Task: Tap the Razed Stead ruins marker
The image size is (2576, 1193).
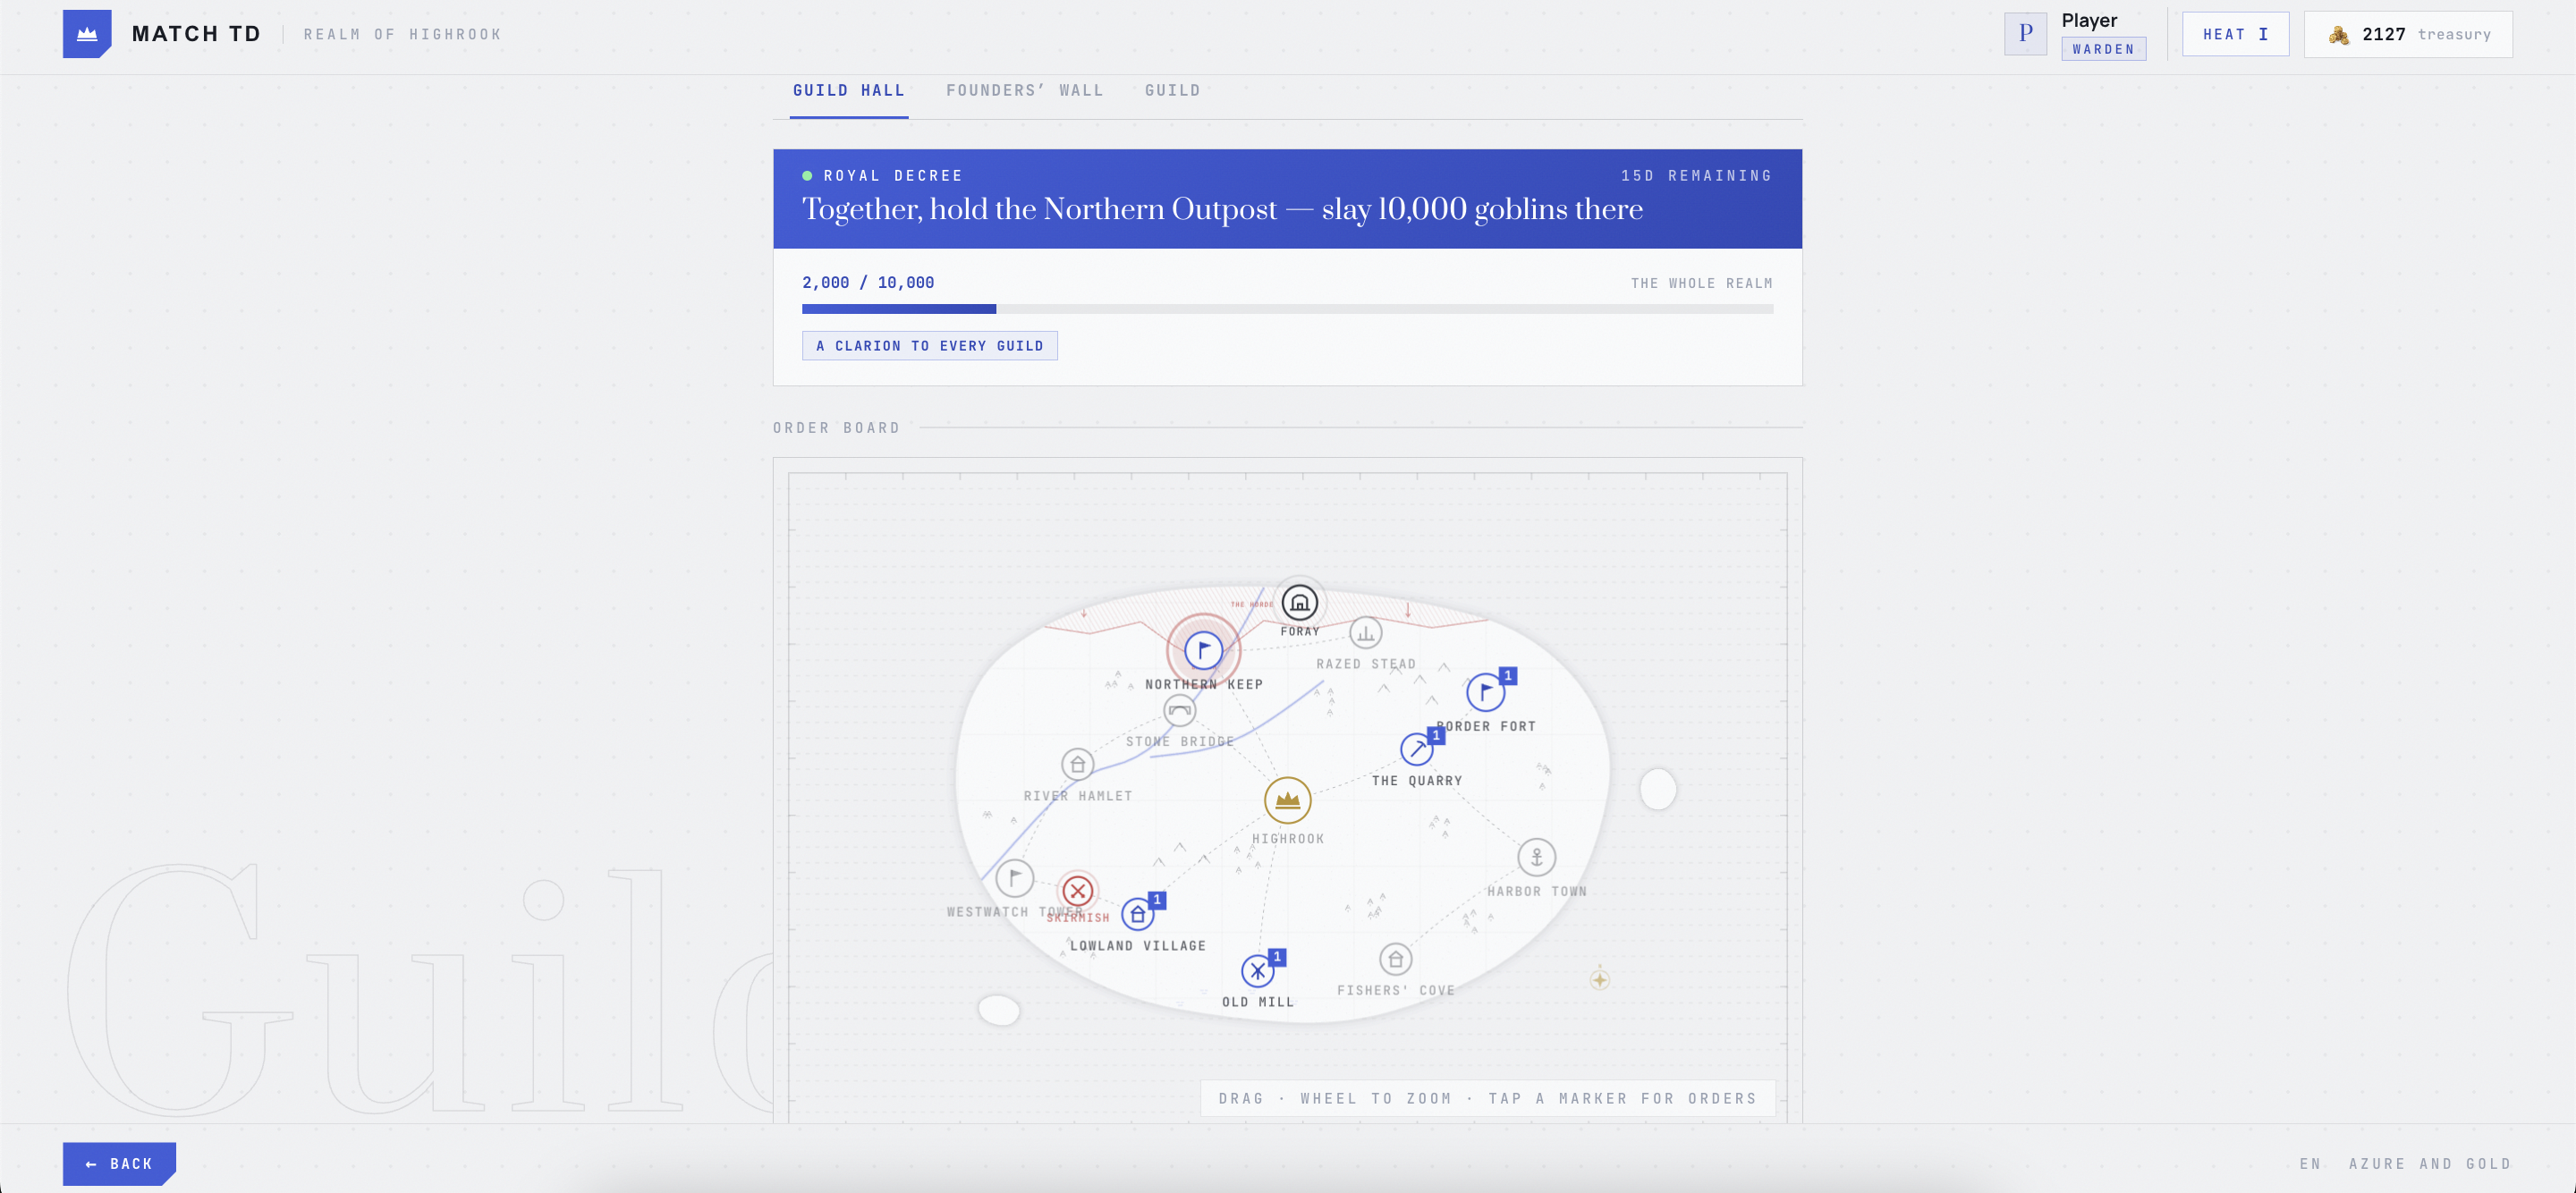Action: pyautogui.click(x=1365, y=633)
